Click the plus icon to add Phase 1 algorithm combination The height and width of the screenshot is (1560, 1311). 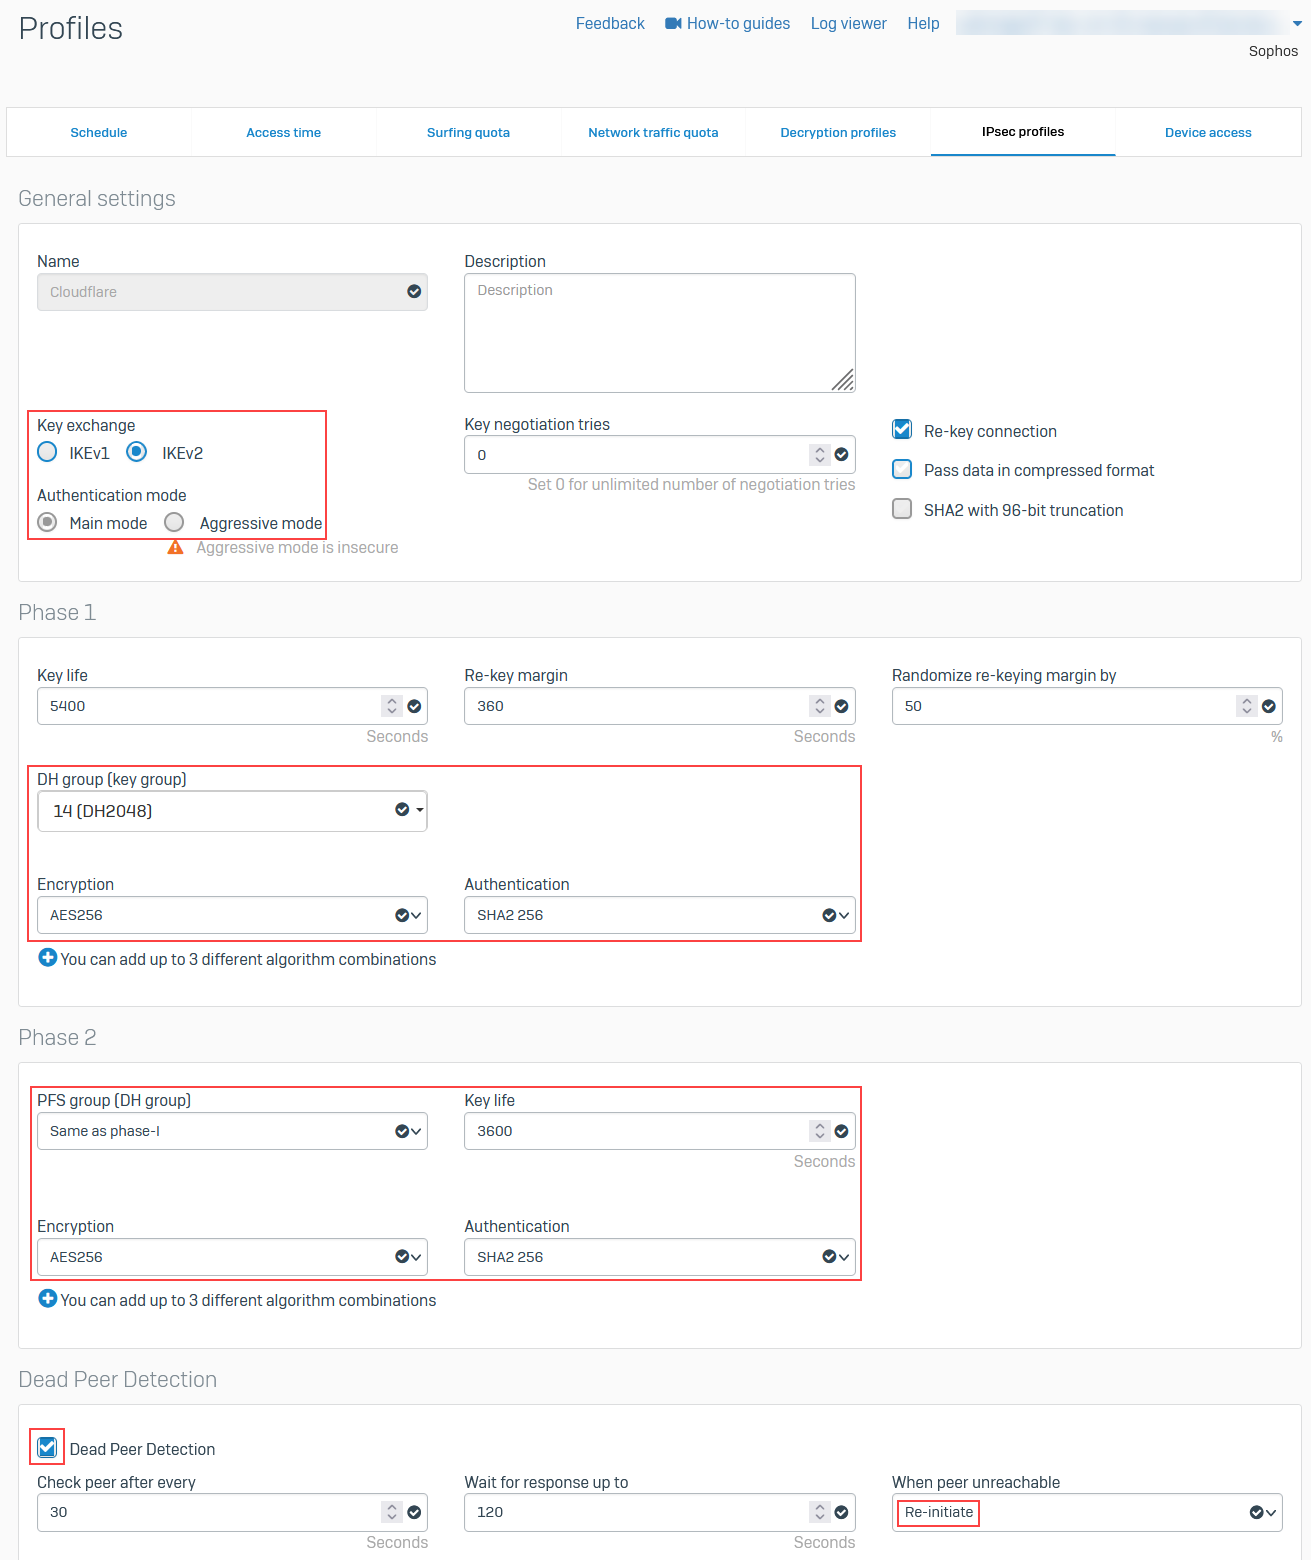tap(47, 957)
